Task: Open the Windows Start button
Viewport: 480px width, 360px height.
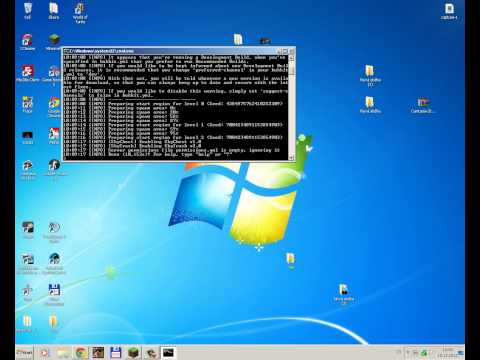Action: [x=24, y=352]
